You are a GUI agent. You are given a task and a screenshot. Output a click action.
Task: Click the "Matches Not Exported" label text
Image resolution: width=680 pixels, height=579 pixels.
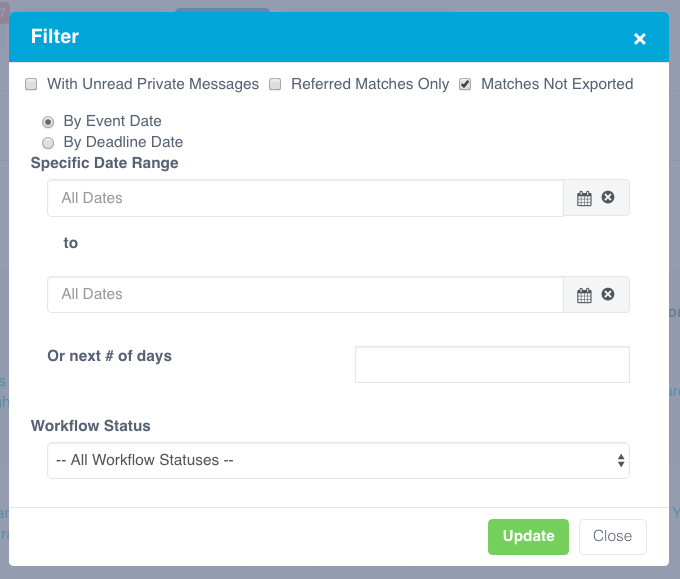coord(557,85)
